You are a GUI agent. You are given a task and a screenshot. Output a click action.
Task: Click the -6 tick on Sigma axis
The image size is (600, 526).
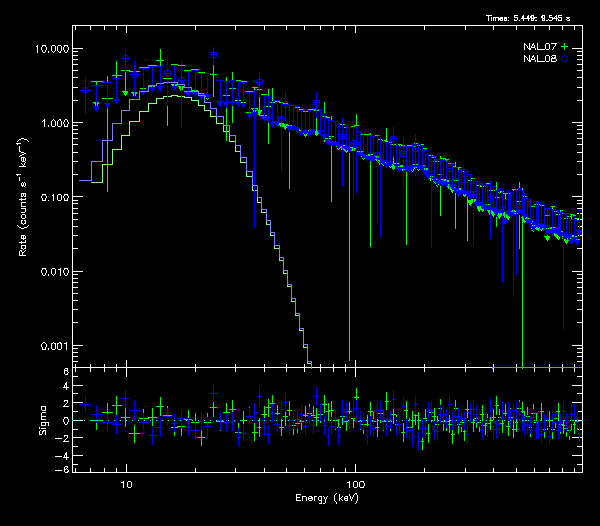65,470
